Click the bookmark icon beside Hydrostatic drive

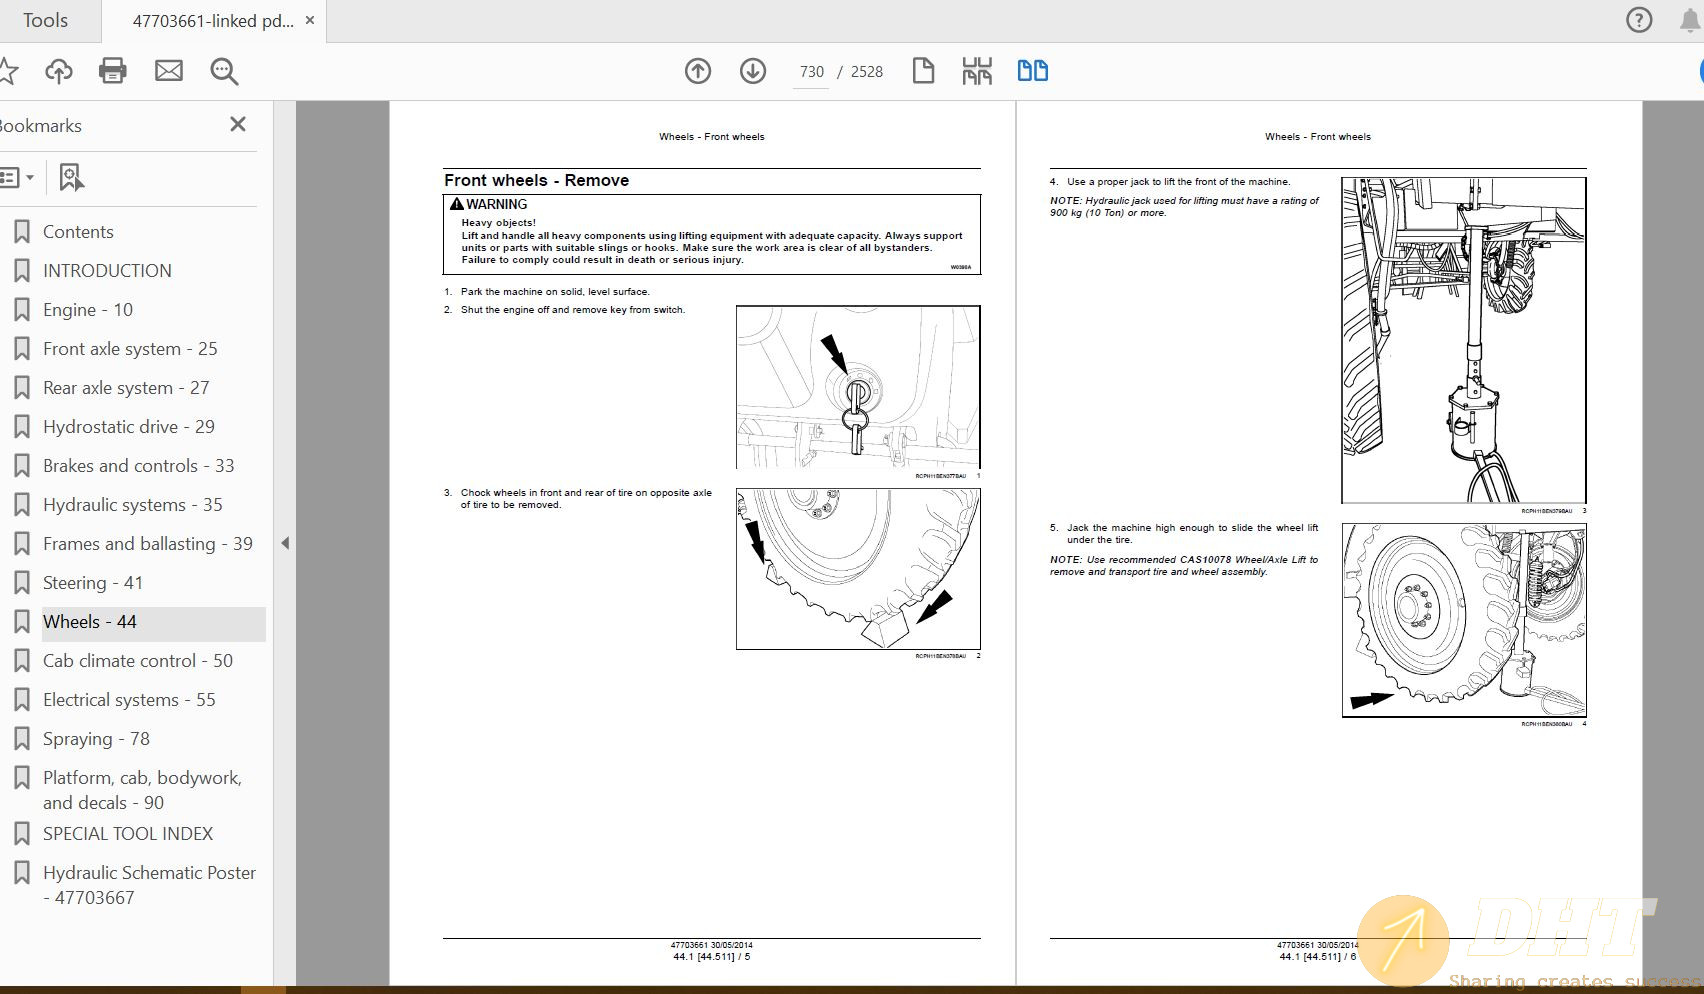pyautogui.click(x=21, y=427)
